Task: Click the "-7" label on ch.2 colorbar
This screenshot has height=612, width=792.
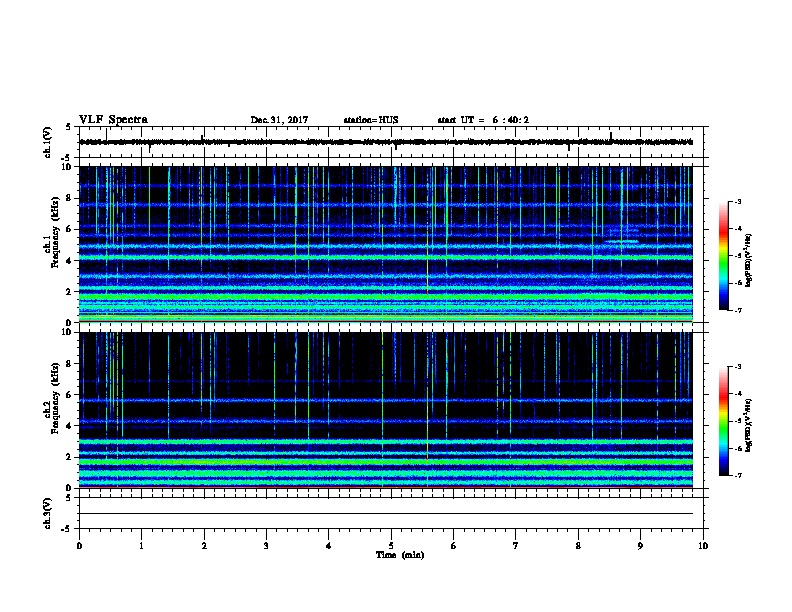Action: click(737, 476)
